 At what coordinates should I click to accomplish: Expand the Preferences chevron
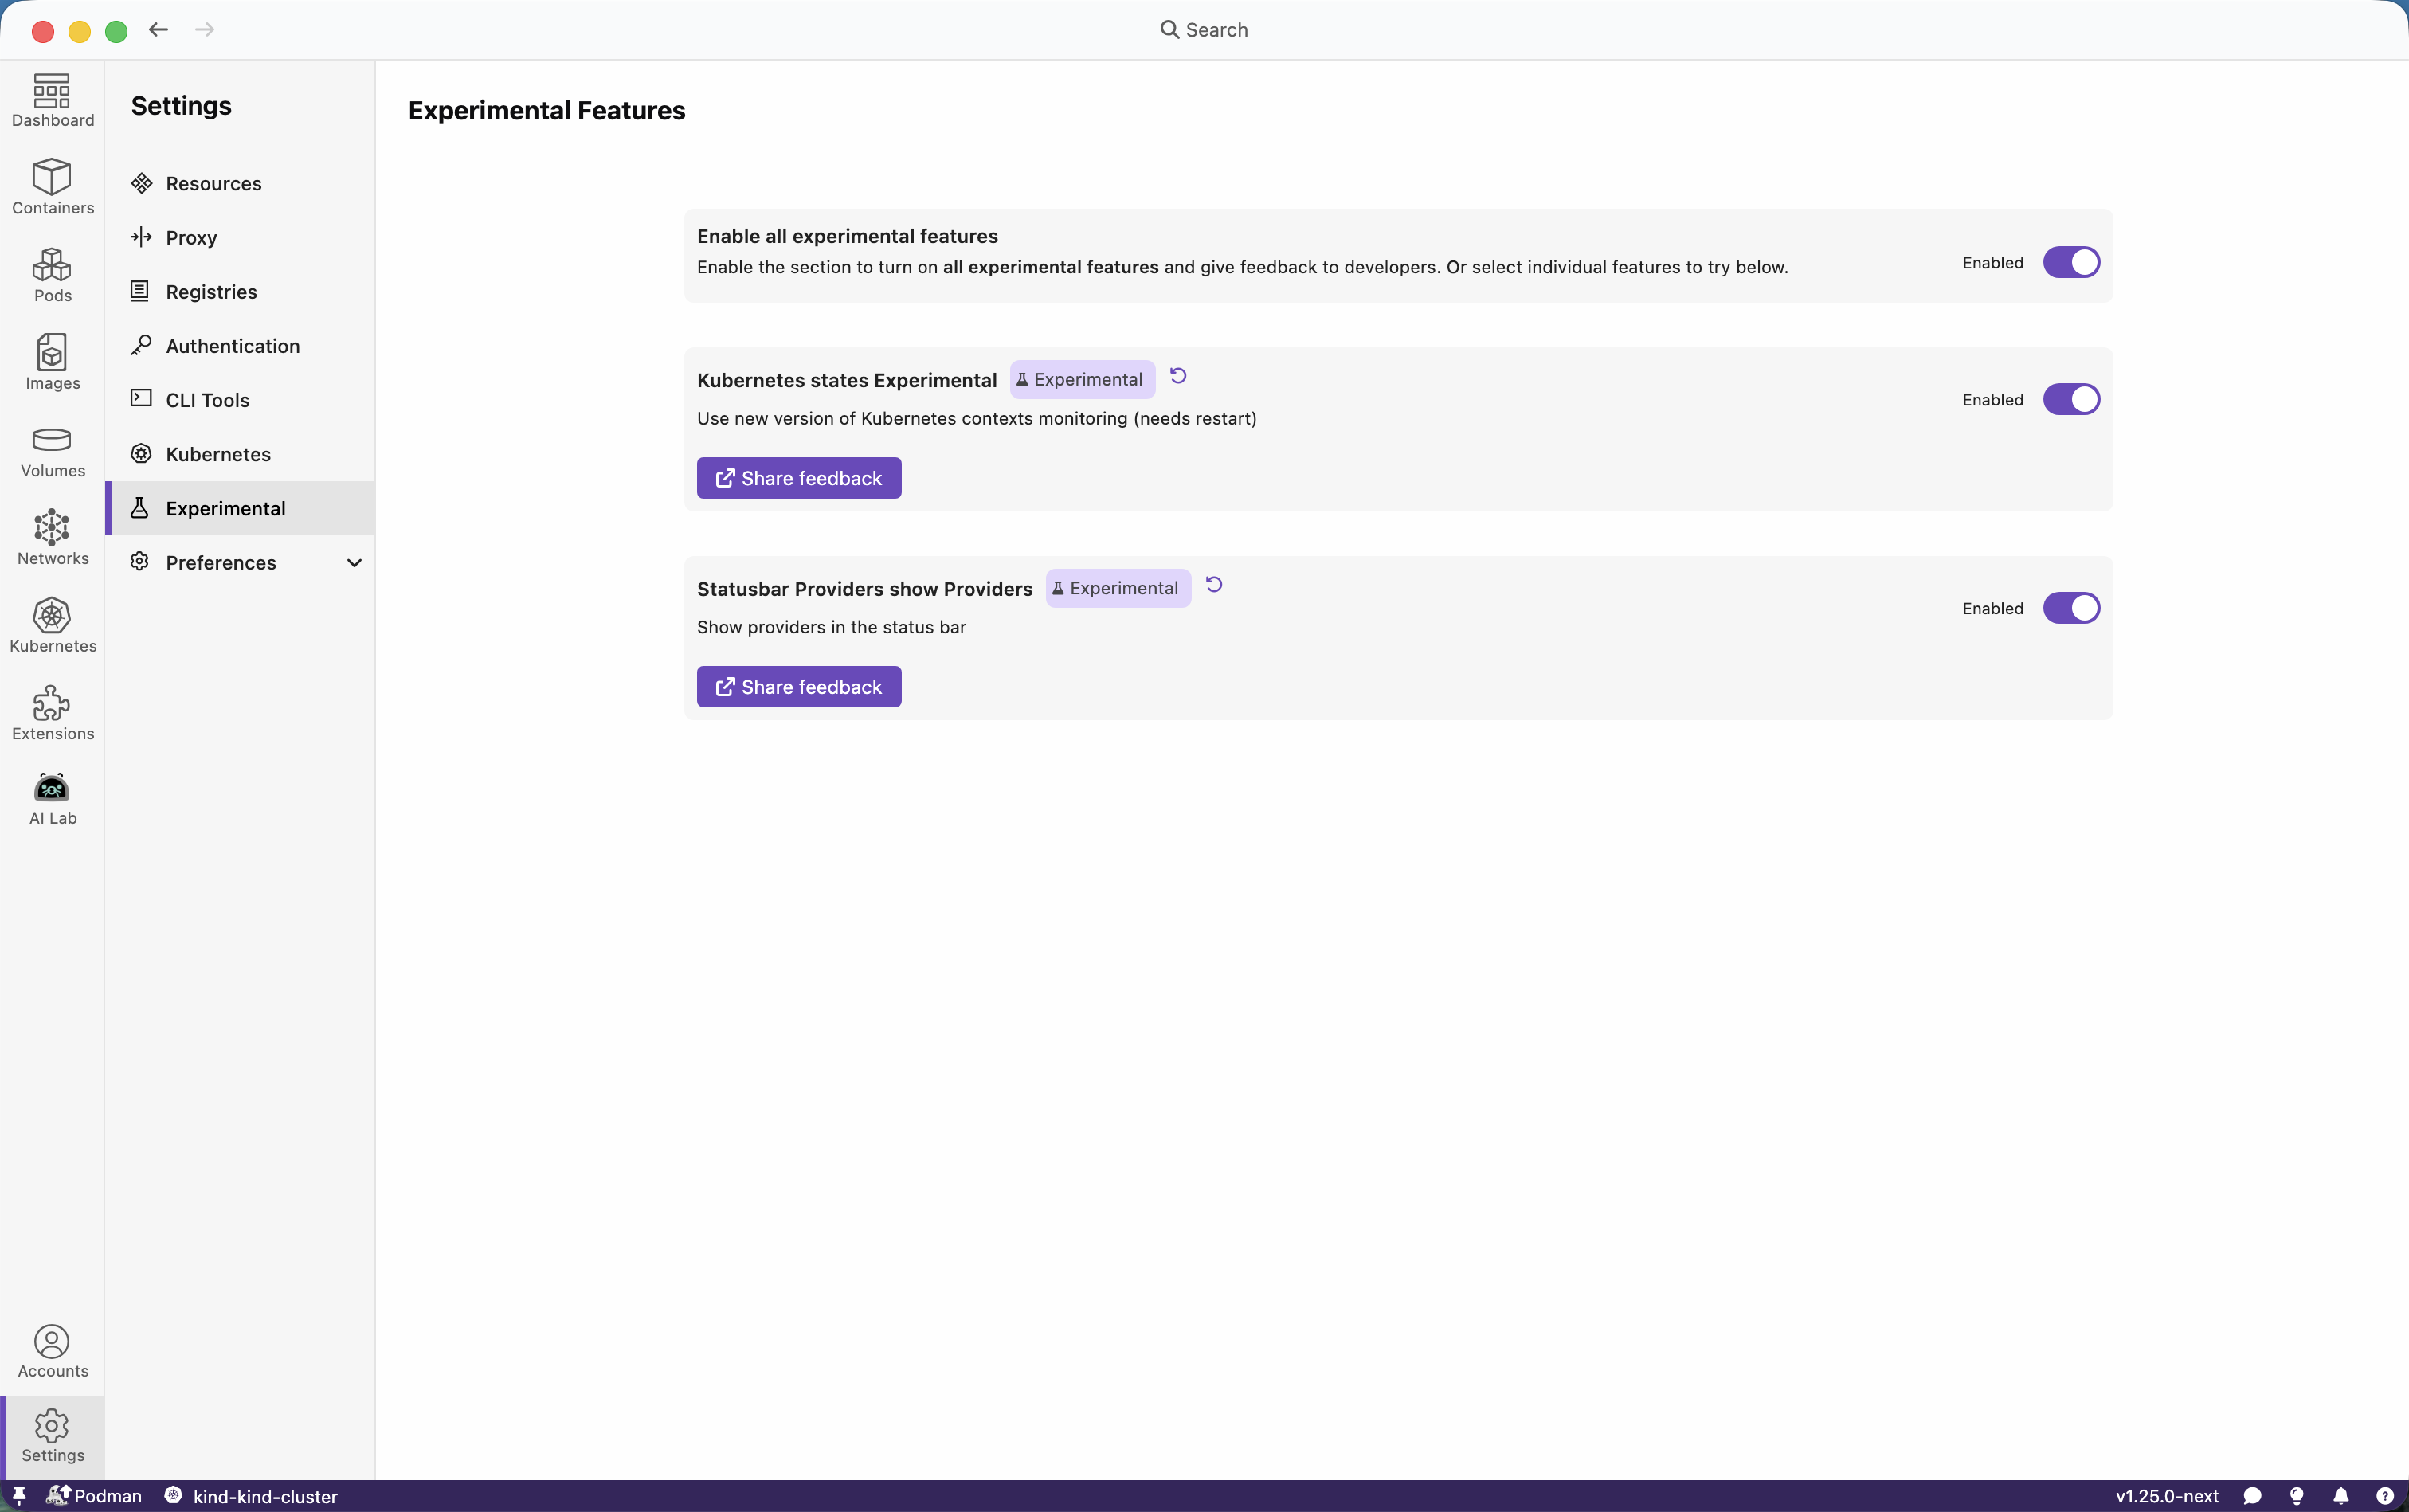click(x=354, y=563)
